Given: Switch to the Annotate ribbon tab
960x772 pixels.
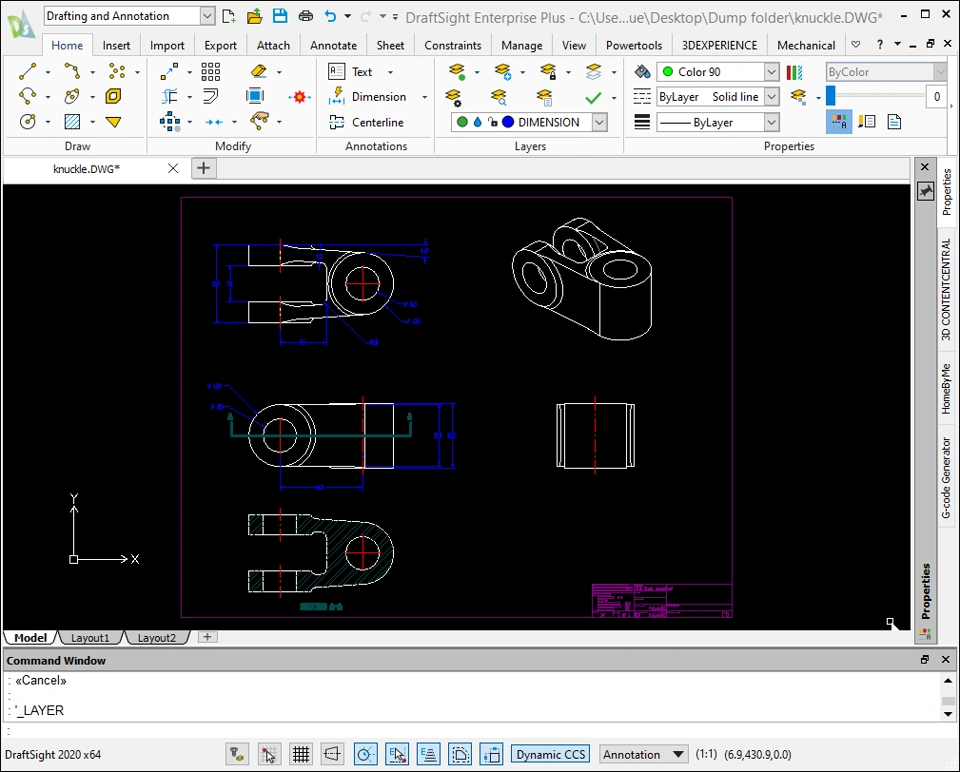Looking at the screenshot, I should coord(333,45).
